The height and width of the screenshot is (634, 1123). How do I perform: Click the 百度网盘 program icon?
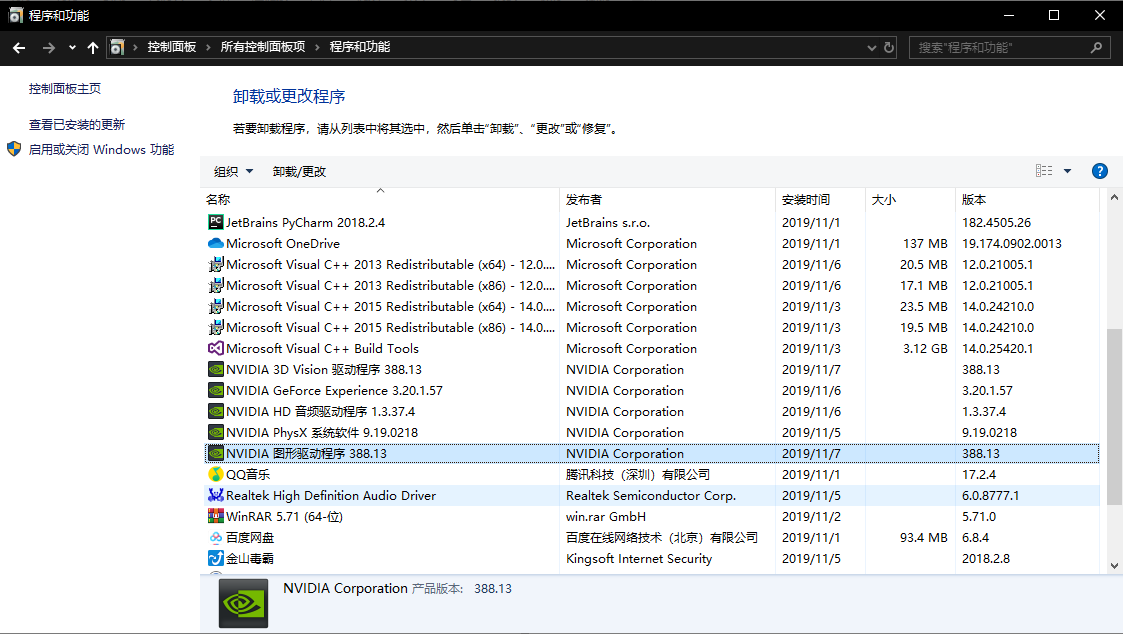(216, 537)
